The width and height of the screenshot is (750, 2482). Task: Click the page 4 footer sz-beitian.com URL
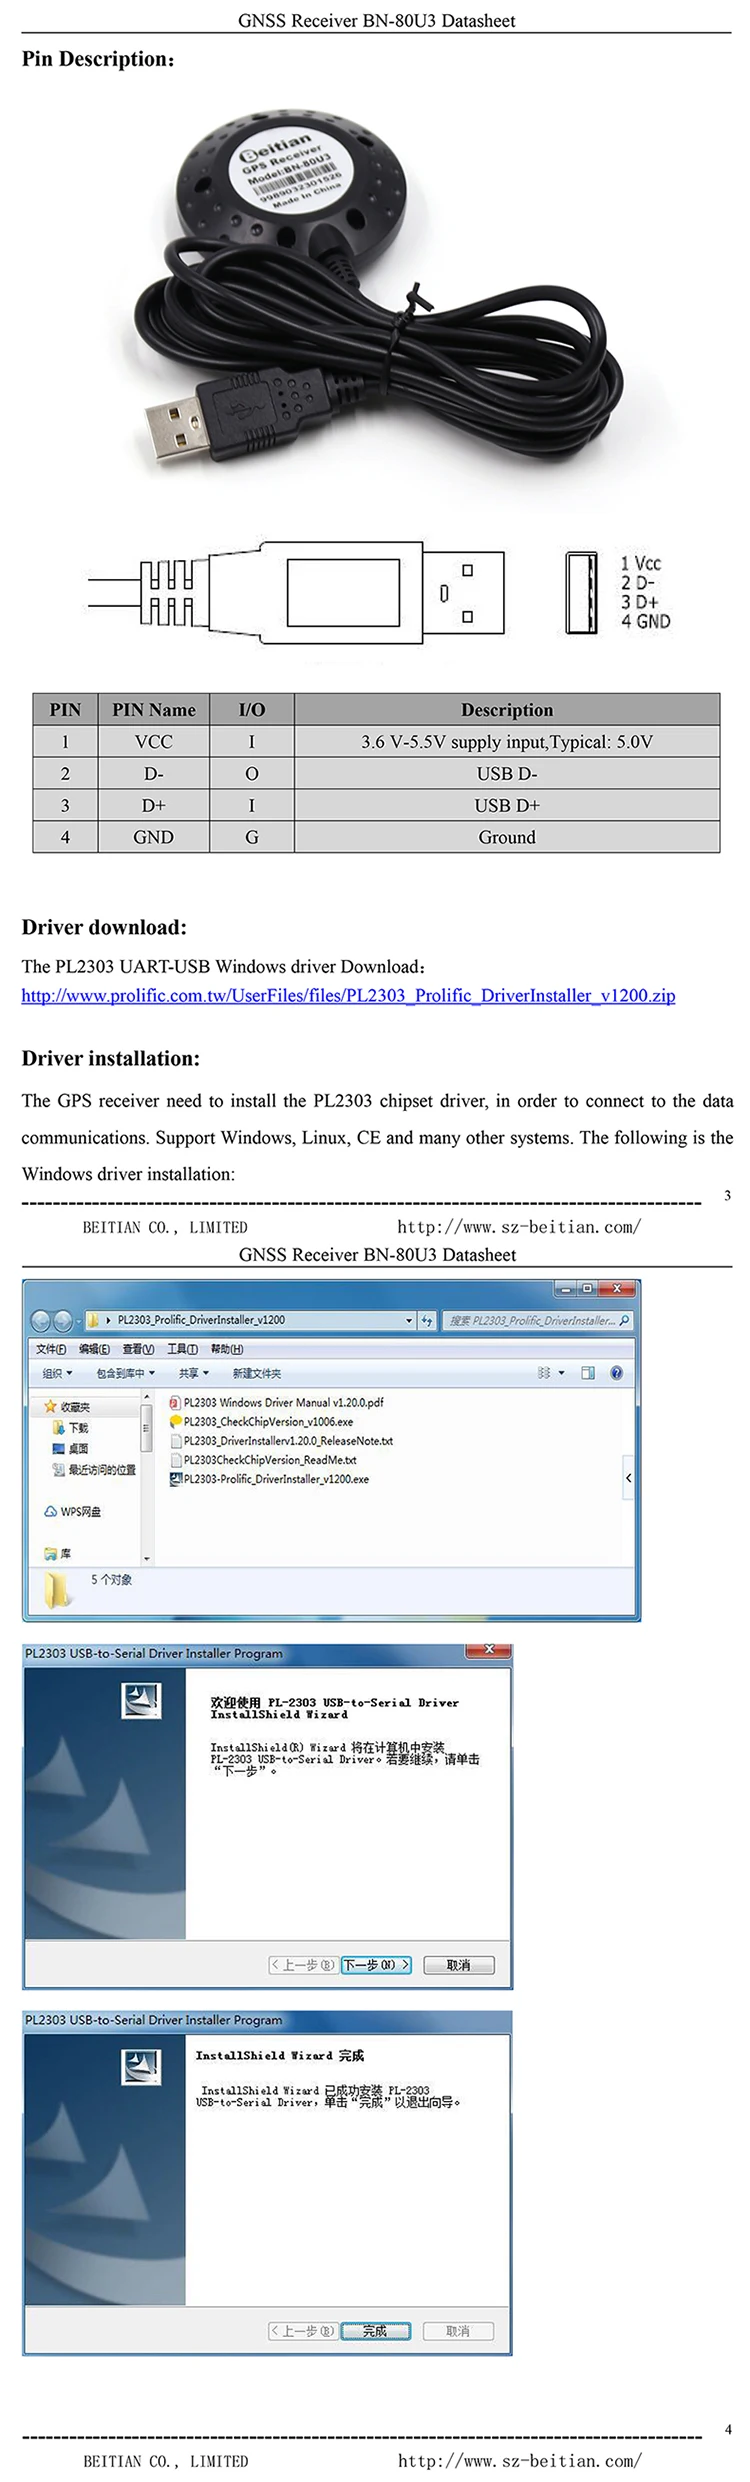pos(519,2461)
